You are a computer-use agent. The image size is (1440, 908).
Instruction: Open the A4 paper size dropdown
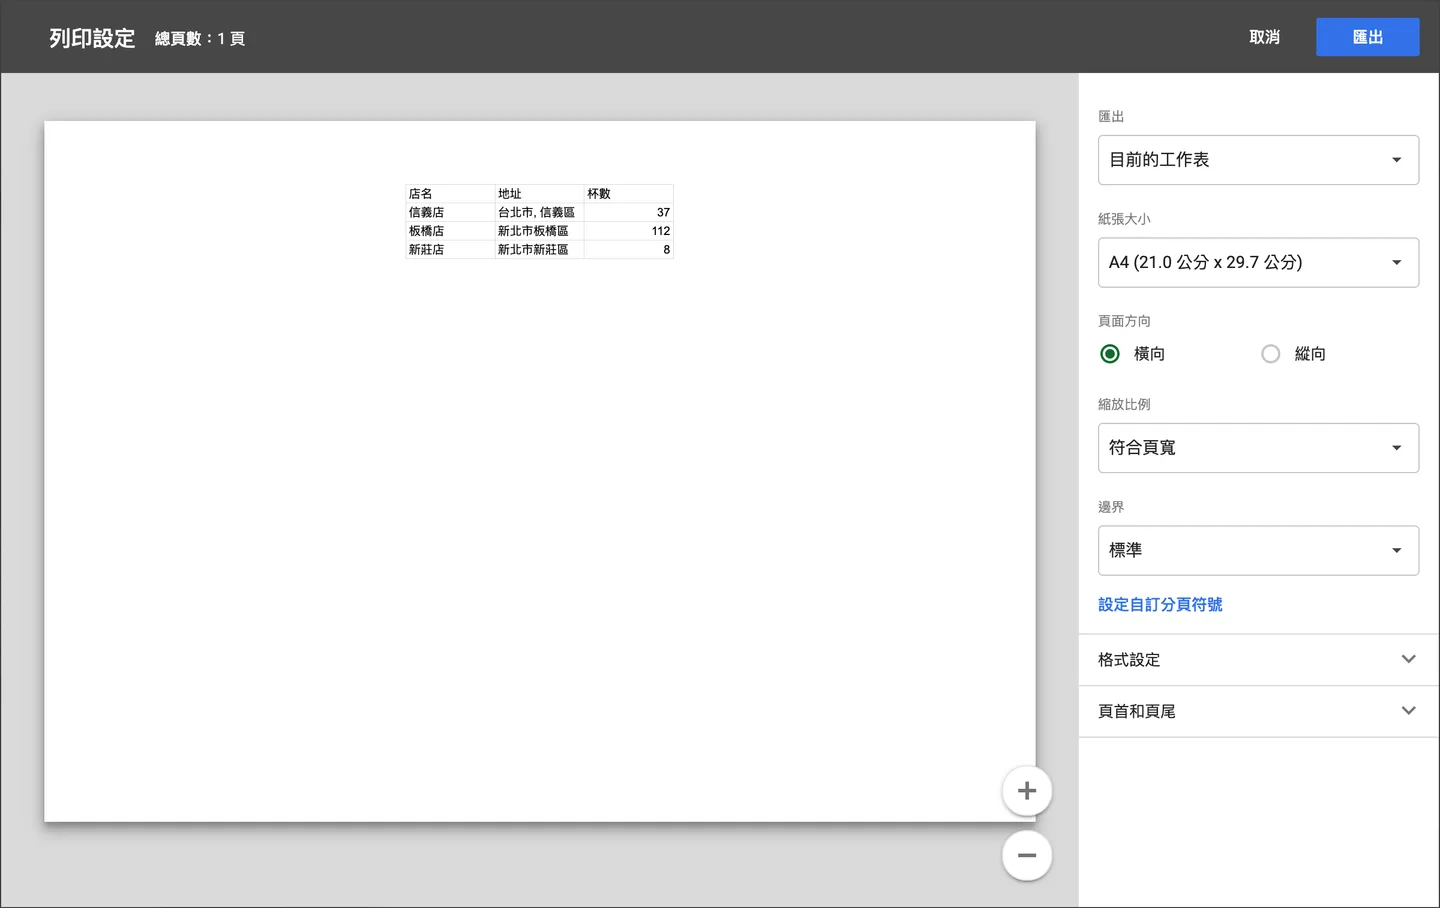click(x=1258, y=263)
